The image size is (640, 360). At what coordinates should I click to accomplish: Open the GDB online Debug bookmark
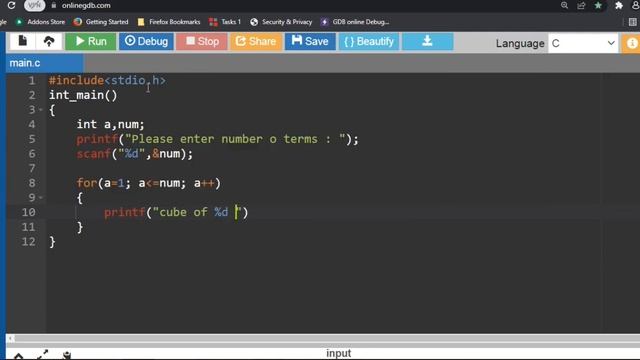[x=355, y=22]
